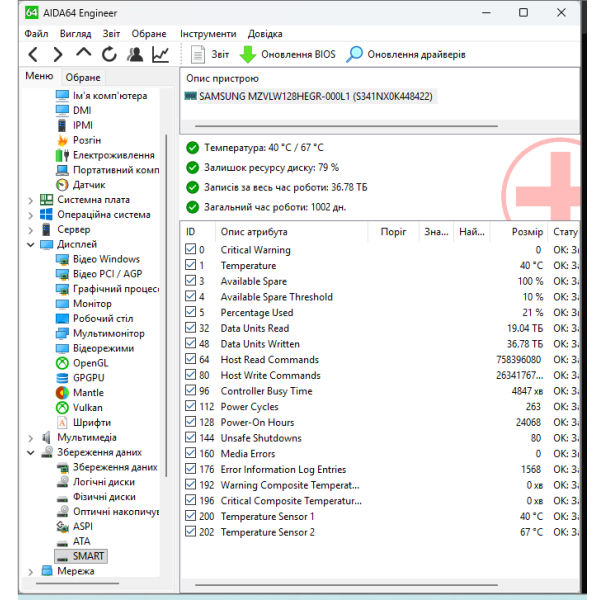Expand the Мультимедіа tree node

tap(31, 437)
